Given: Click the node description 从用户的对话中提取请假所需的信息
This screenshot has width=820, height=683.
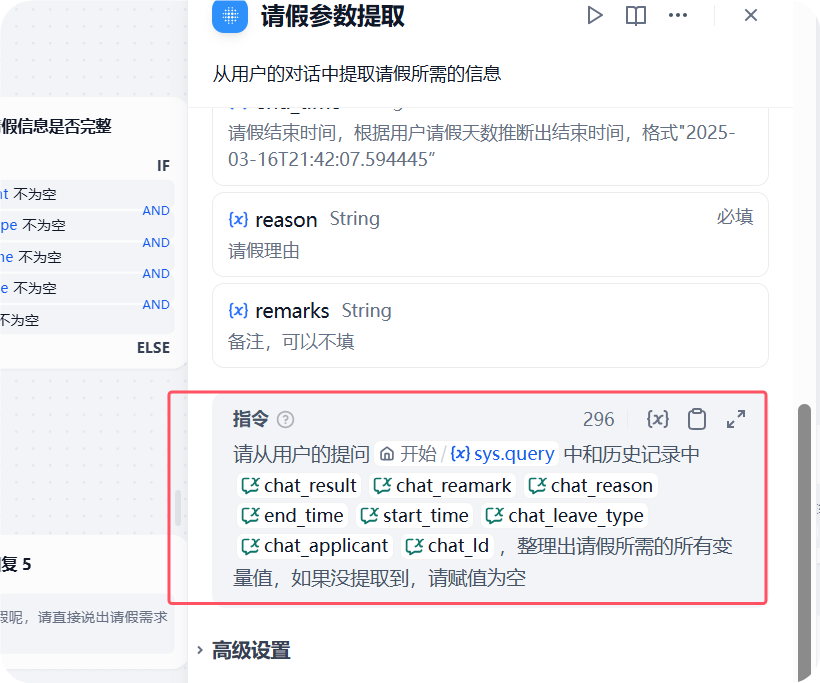Looking at the screenshot, I should point(357,73).
